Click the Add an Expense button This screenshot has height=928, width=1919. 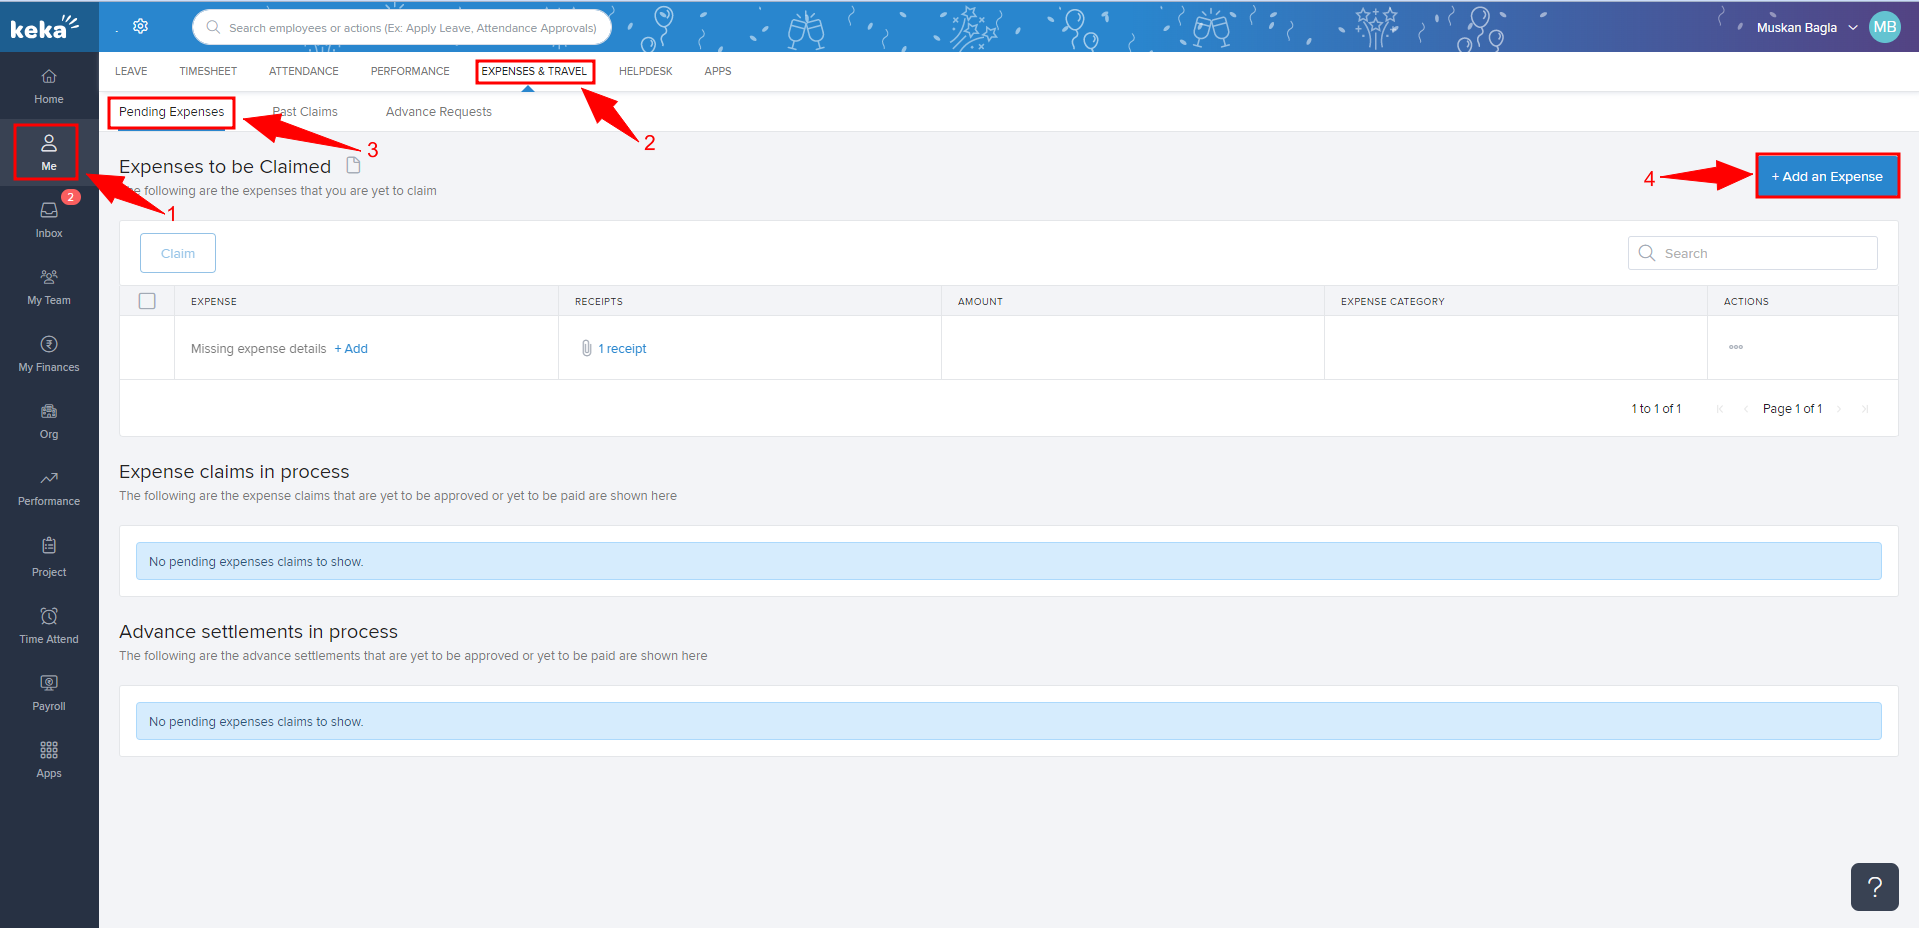[1826, 176]
